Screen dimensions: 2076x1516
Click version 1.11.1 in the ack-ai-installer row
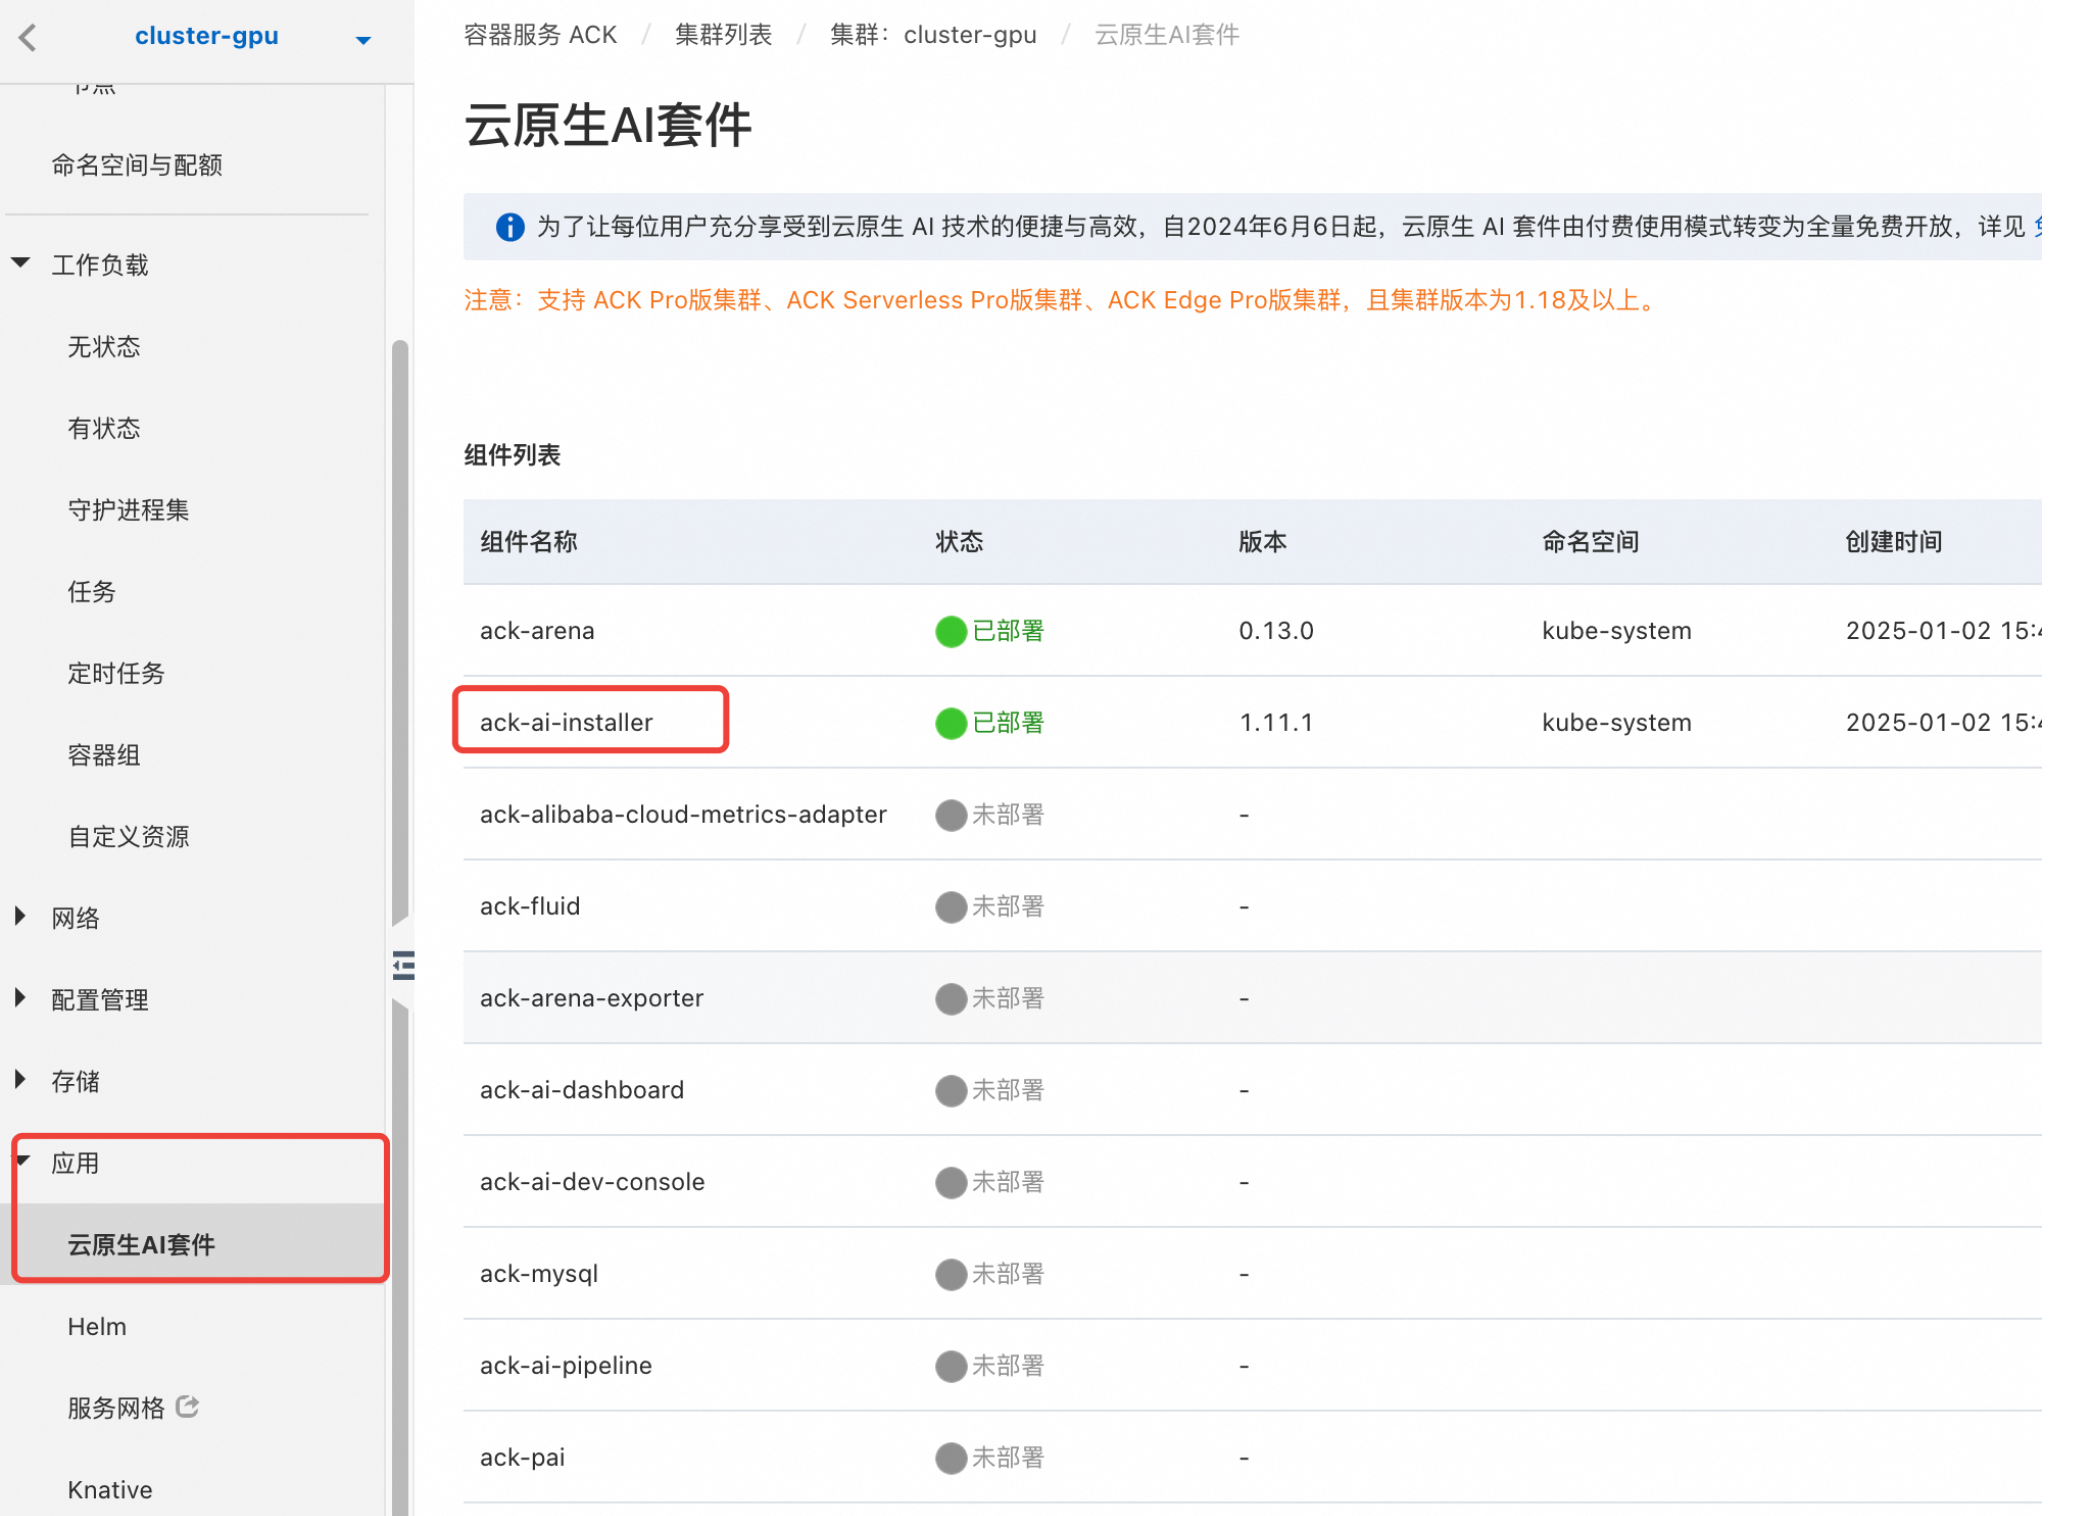coord(1276,723)
